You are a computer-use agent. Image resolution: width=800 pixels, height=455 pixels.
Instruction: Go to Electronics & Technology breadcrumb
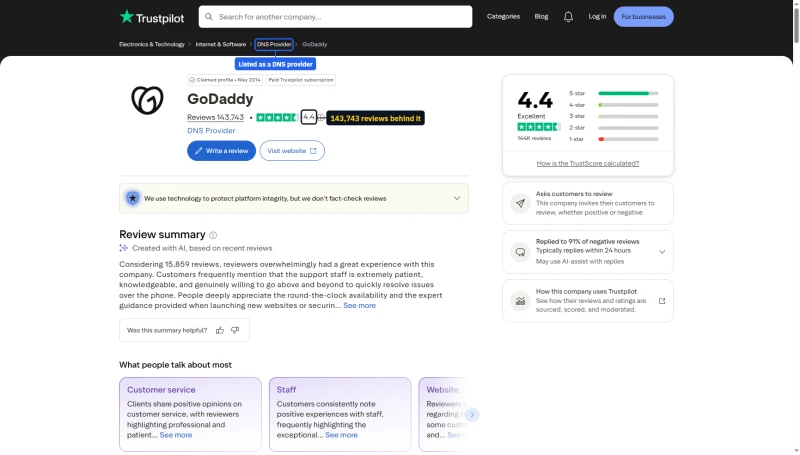(x=152, y=44)
